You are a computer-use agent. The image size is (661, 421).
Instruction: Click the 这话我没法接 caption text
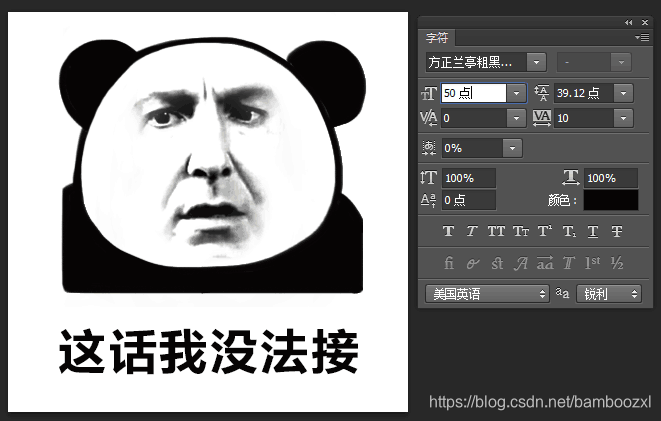208,352
